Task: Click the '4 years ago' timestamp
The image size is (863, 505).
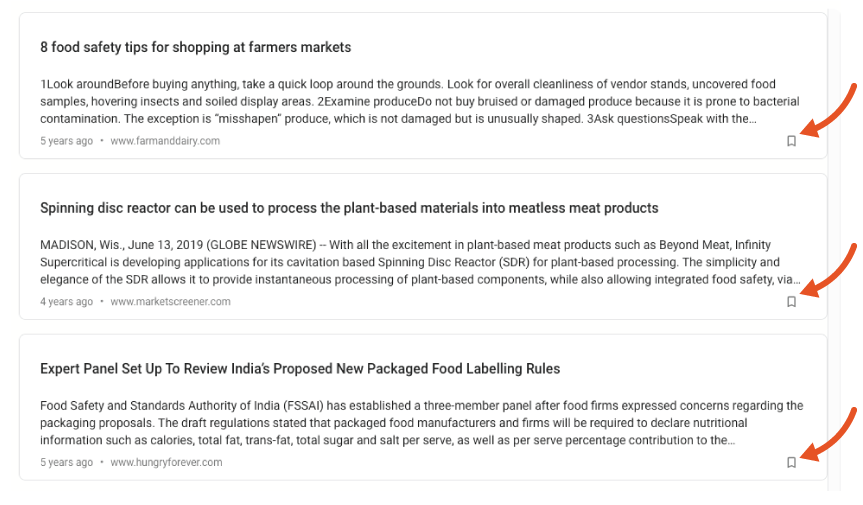Action: pos(67,301)
